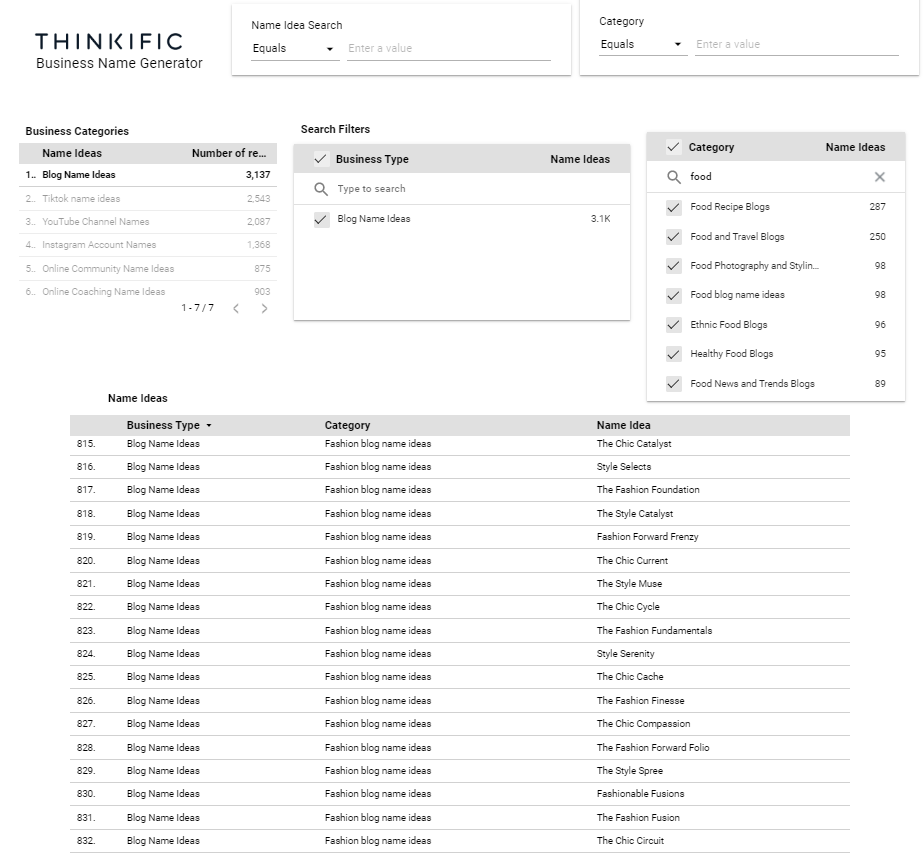The height and width of the screenshot is (854, 923).
Task: Open Name Idea Search Equals dropdown
Action: click(295, 49)
